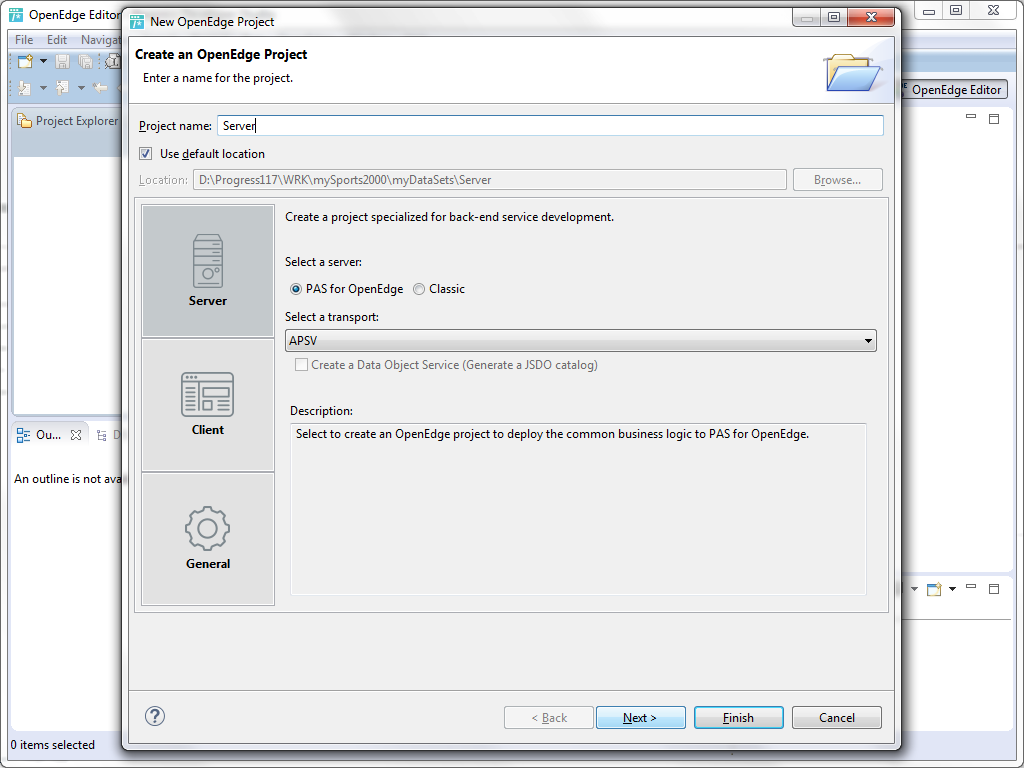
Task: Select Classic server radio button
Action: pos(419,289)
